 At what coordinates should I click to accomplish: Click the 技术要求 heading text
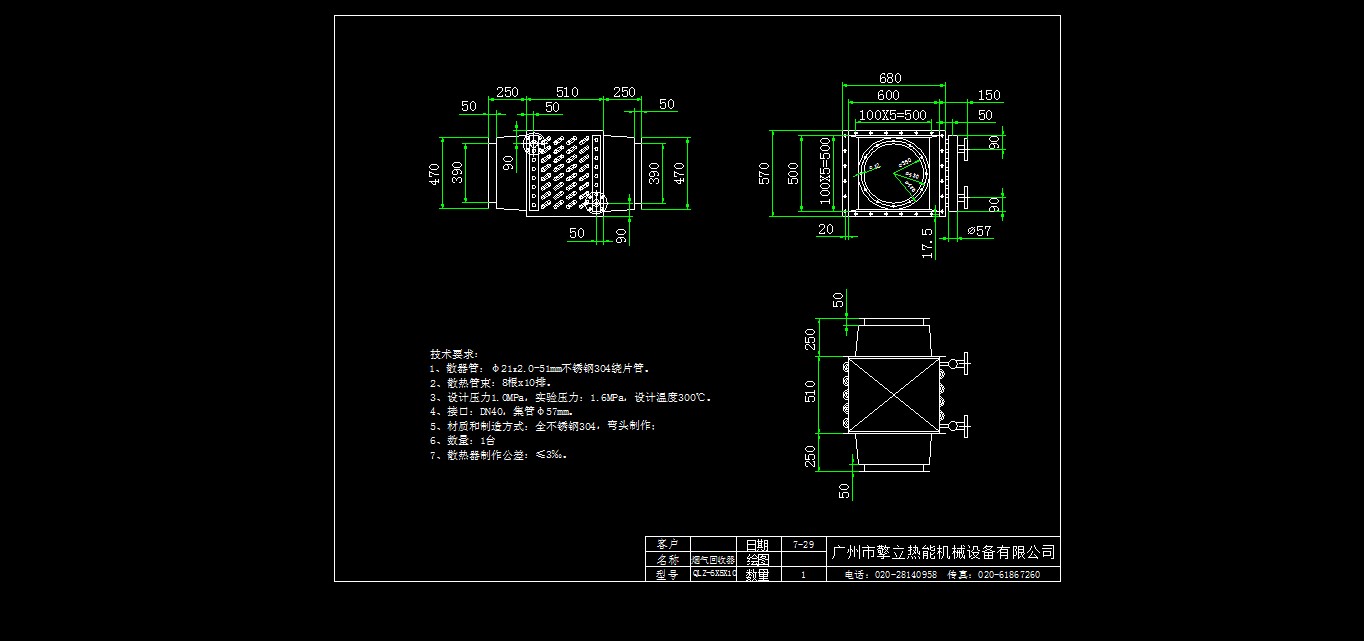tap(455, 354)
